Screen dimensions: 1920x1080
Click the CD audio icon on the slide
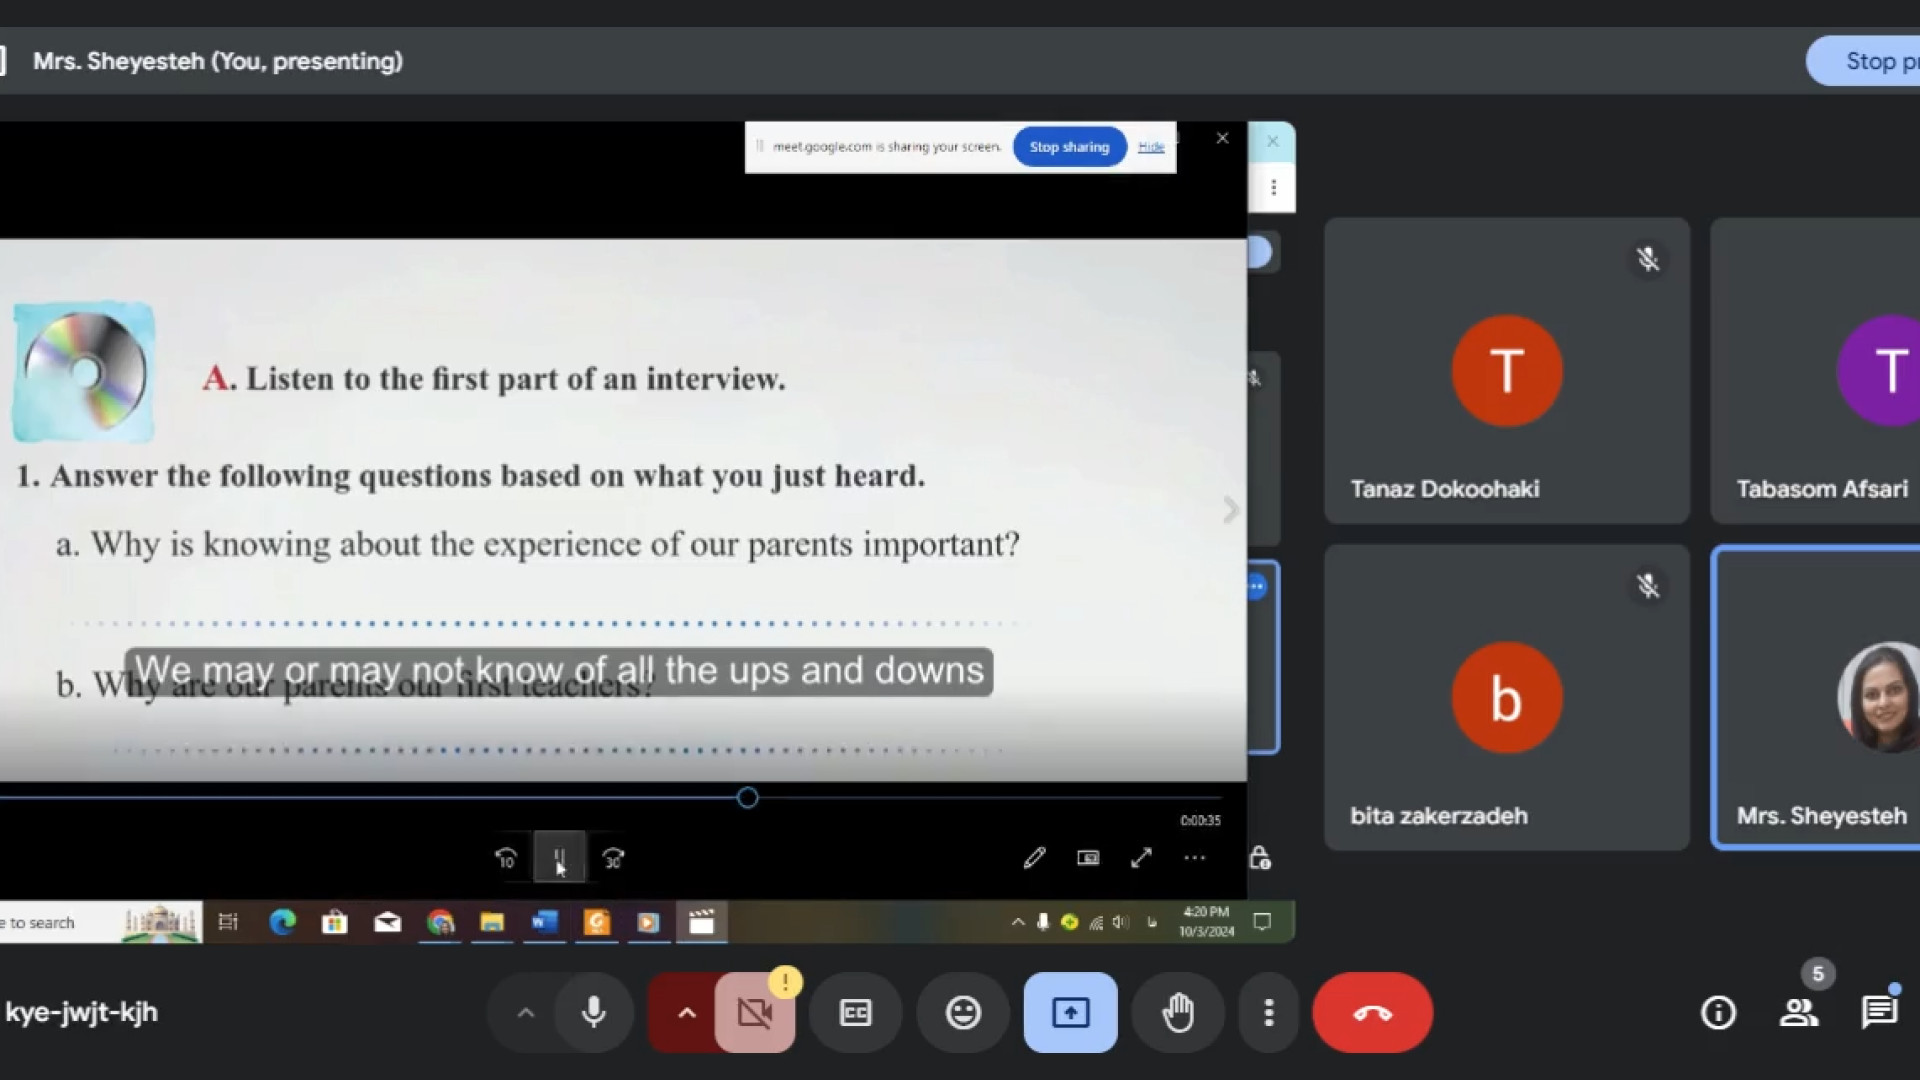[x=84, y=372]
